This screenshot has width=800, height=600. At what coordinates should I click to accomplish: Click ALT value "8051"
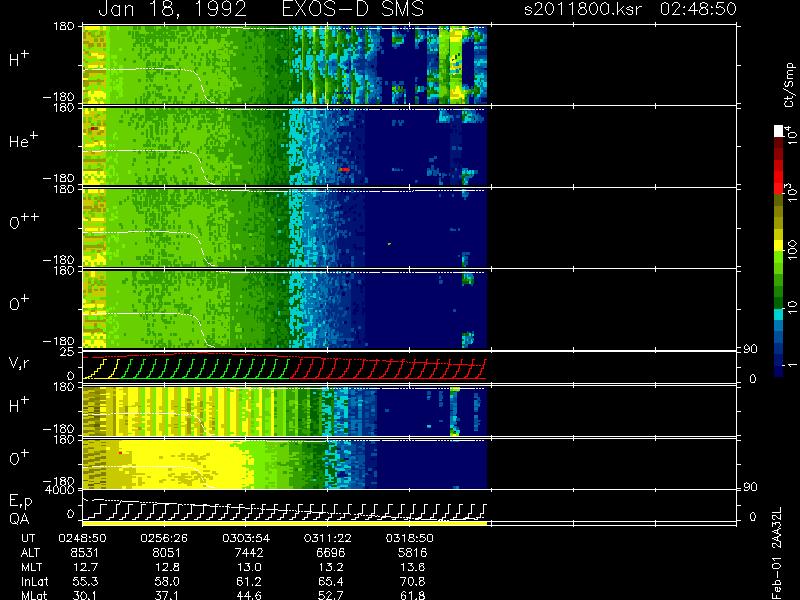pos(167,553)
